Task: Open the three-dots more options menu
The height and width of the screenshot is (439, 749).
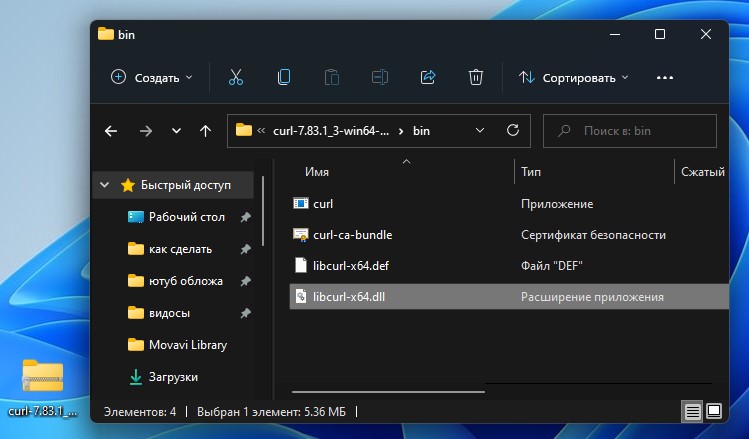Action: click(665, 77)
